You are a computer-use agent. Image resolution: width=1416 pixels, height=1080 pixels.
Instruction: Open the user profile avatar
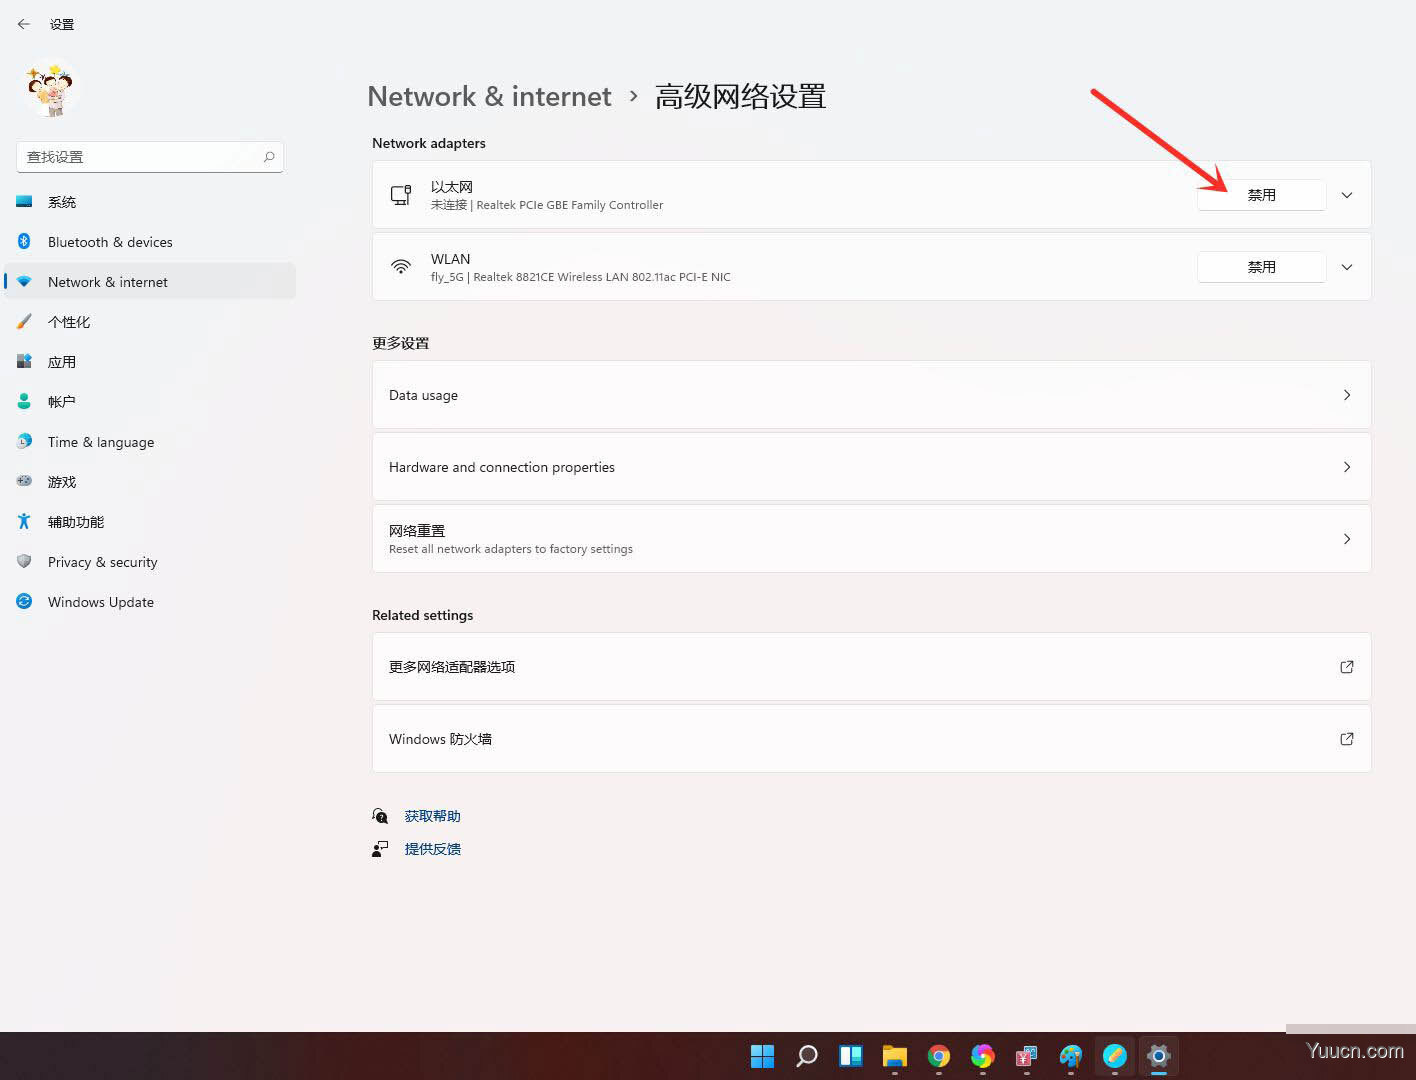pos(51,91)
